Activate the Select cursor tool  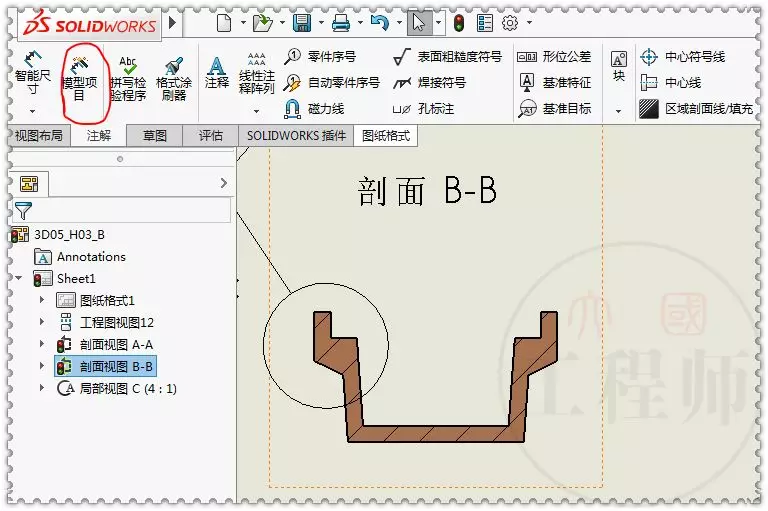click(419, 23)
